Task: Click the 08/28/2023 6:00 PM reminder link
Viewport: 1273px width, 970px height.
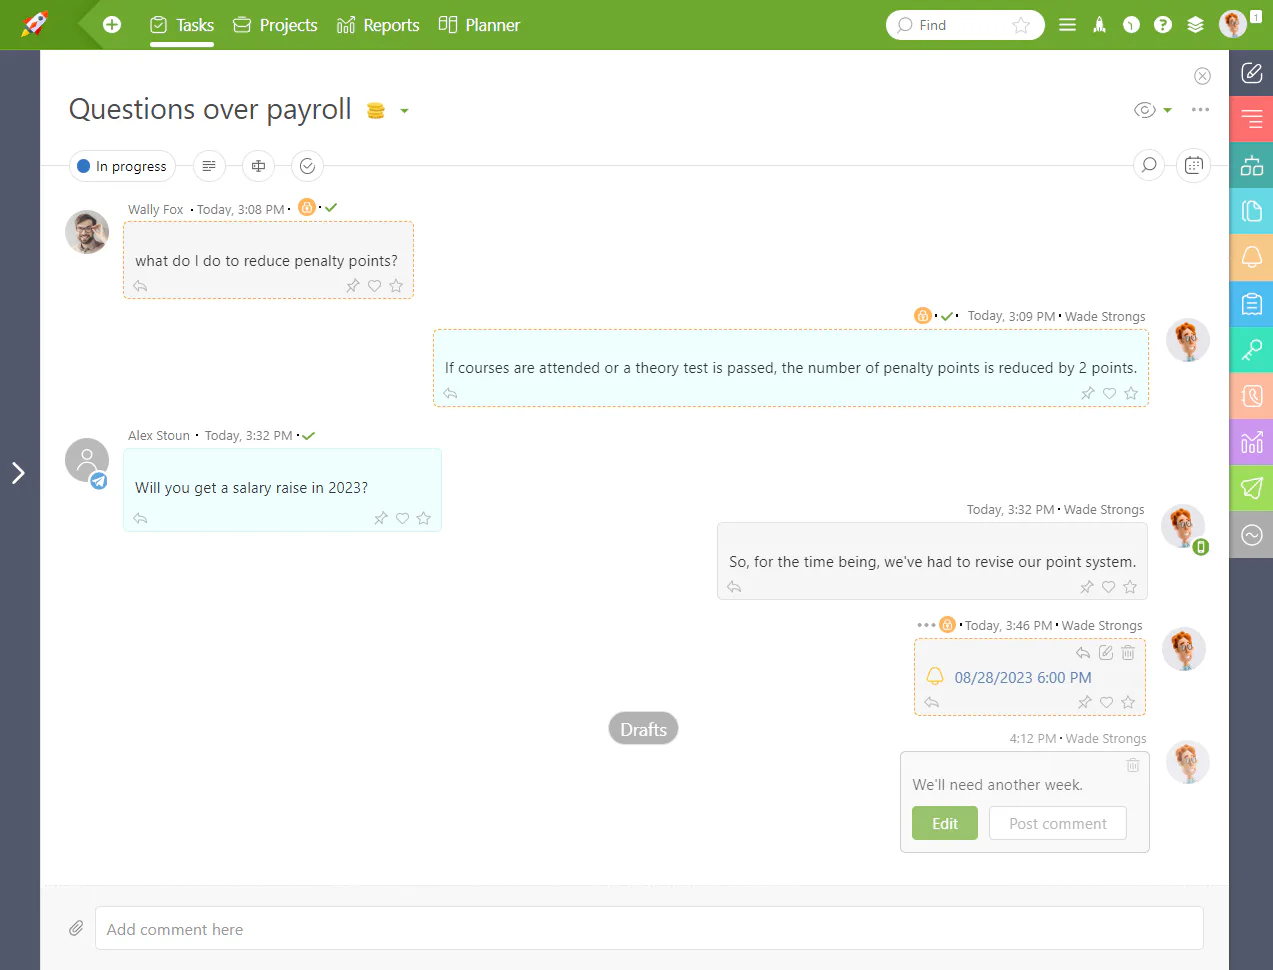Action: pos(1023,677)
